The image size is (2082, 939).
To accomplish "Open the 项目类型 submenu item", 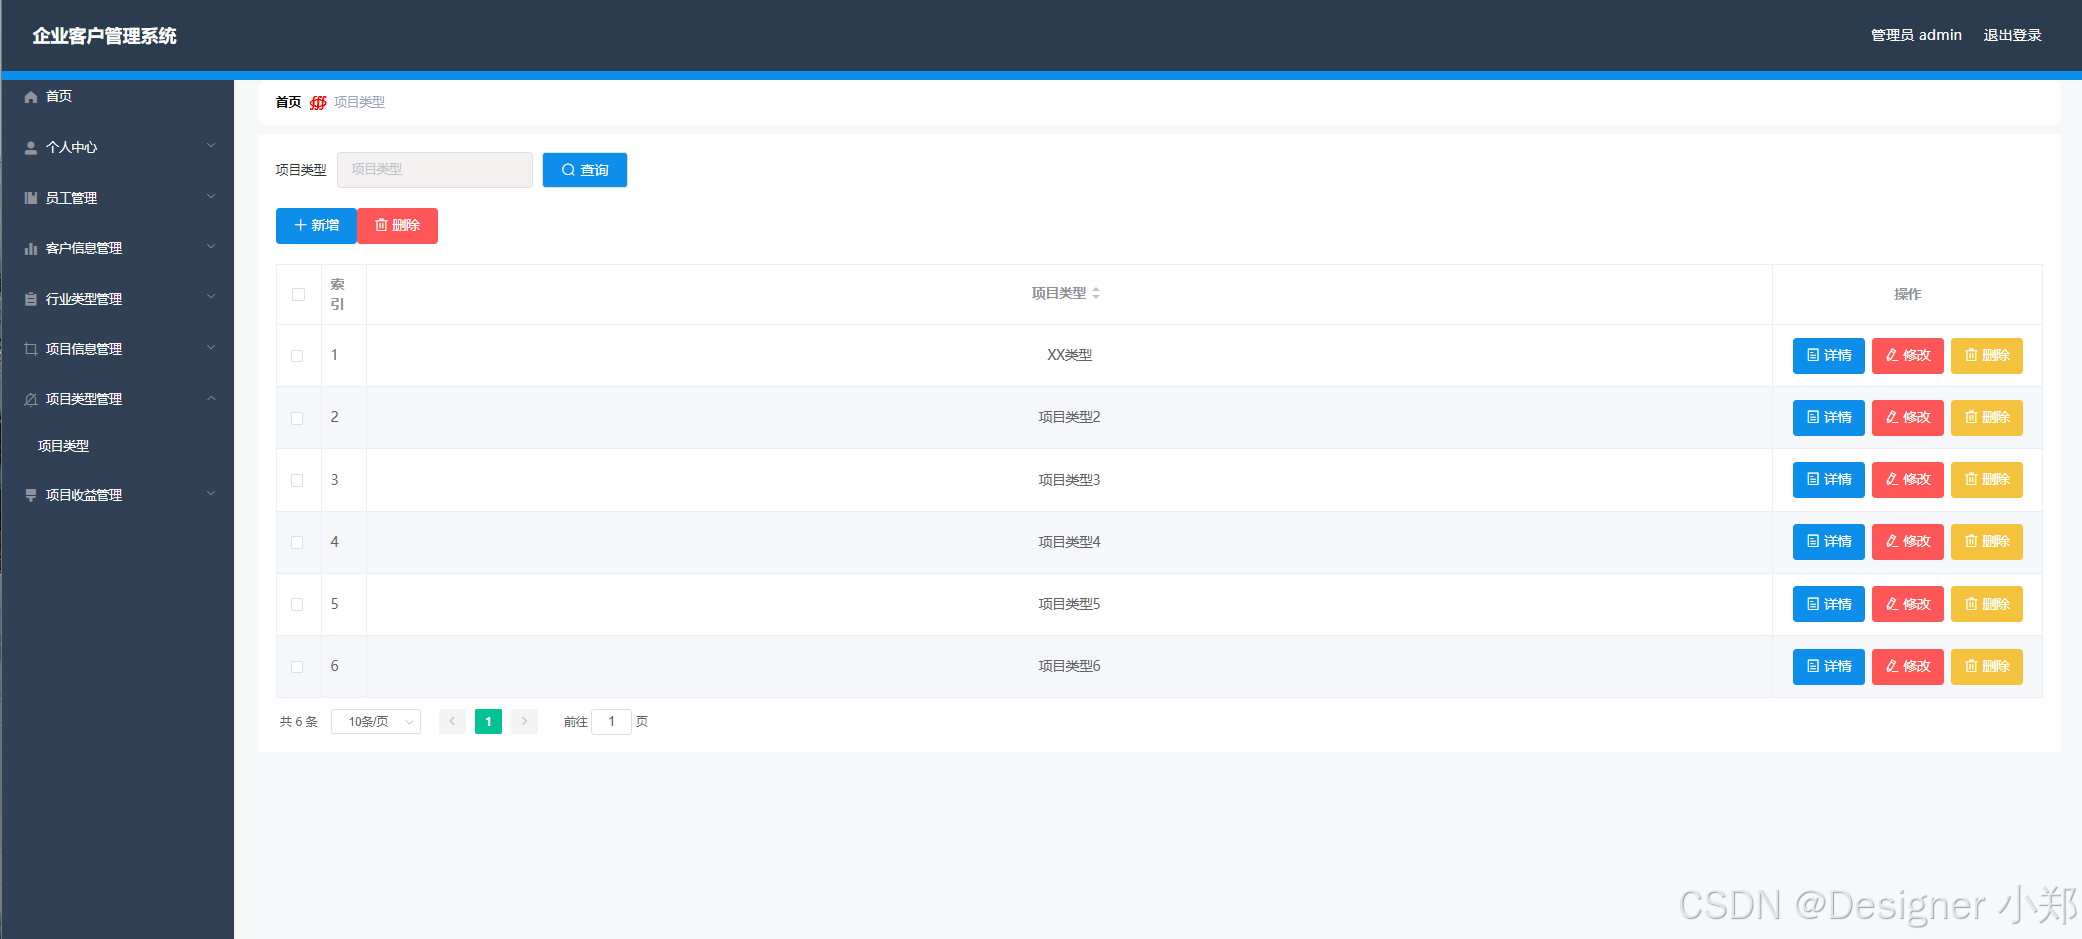I will pyautogui.click(x=117, y=446).
